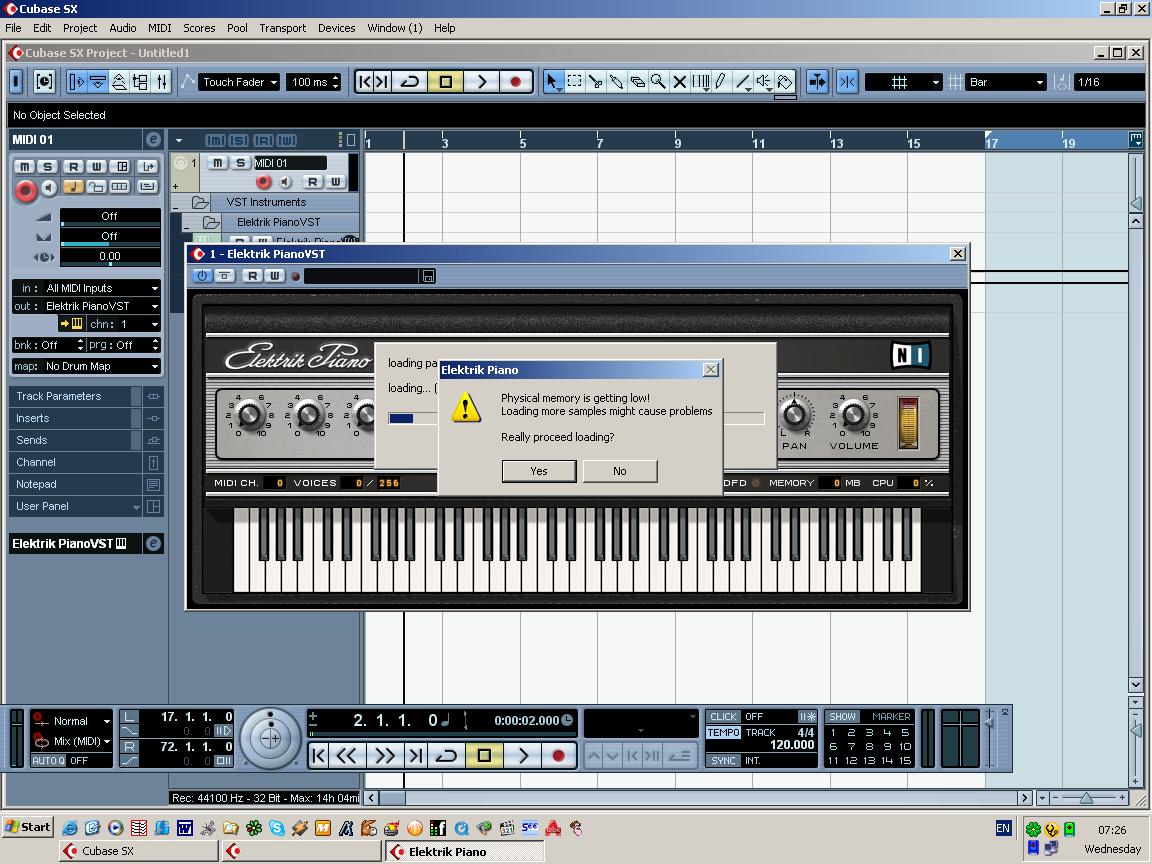Select the Glue tool
Image resolution: width=1152 pixels, height=864 pixels.
click(616, 82)
